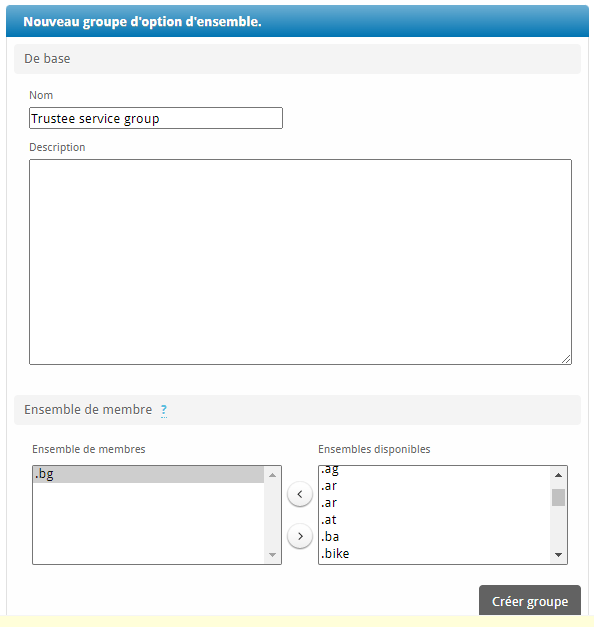Click the Créer groupe button
This screenshot has width=594, height=627.
click(530, 601)
